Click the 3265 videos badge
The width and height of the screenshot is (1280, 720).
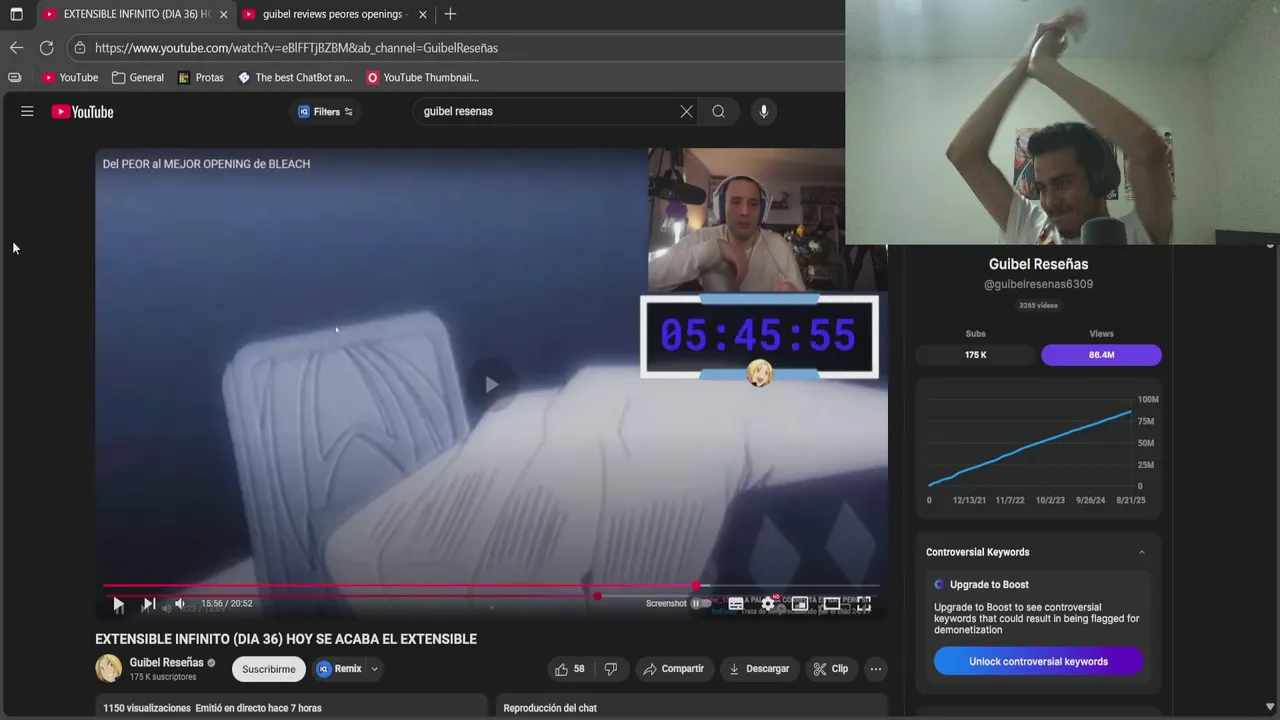1038,305
